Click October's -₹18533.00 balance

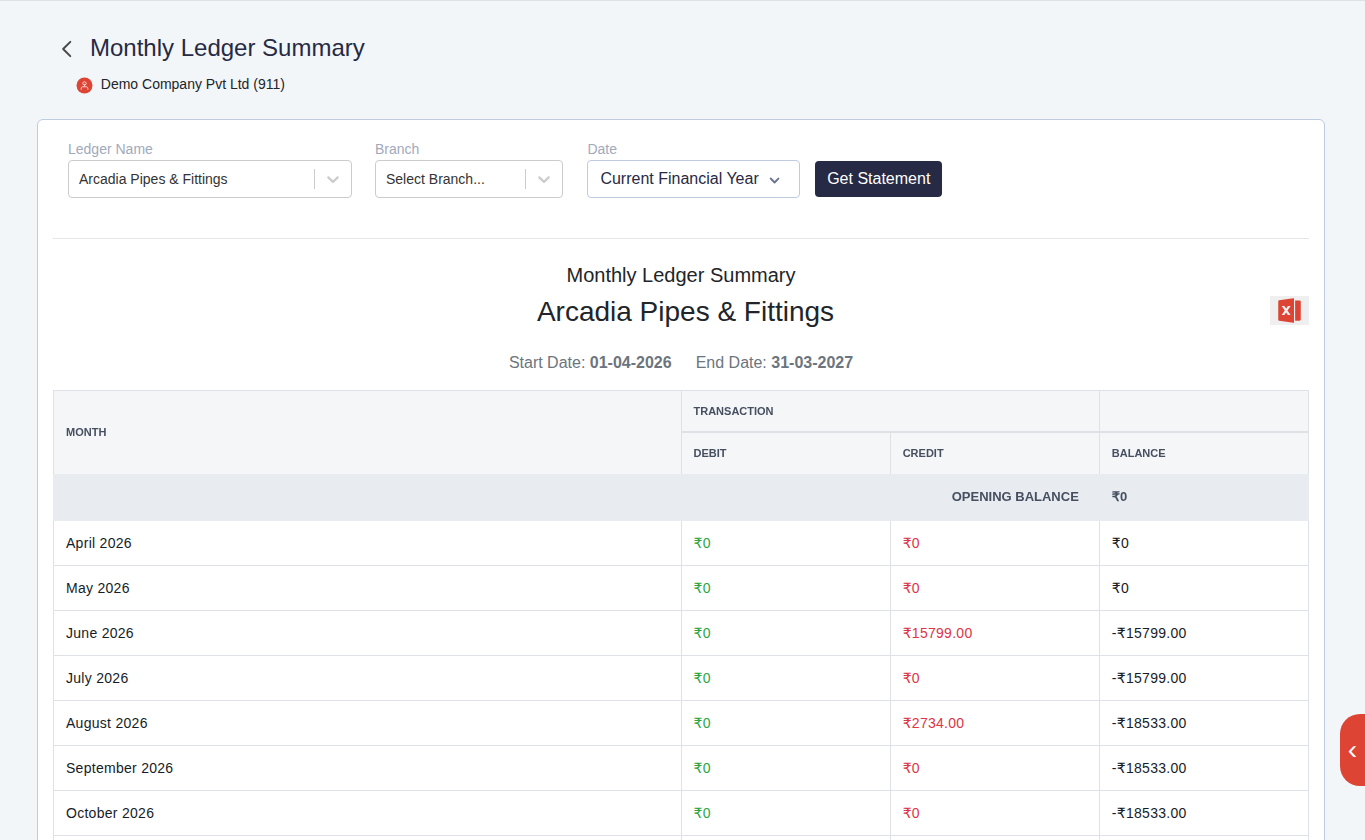pyautogui.click(x=1149, y=813)
